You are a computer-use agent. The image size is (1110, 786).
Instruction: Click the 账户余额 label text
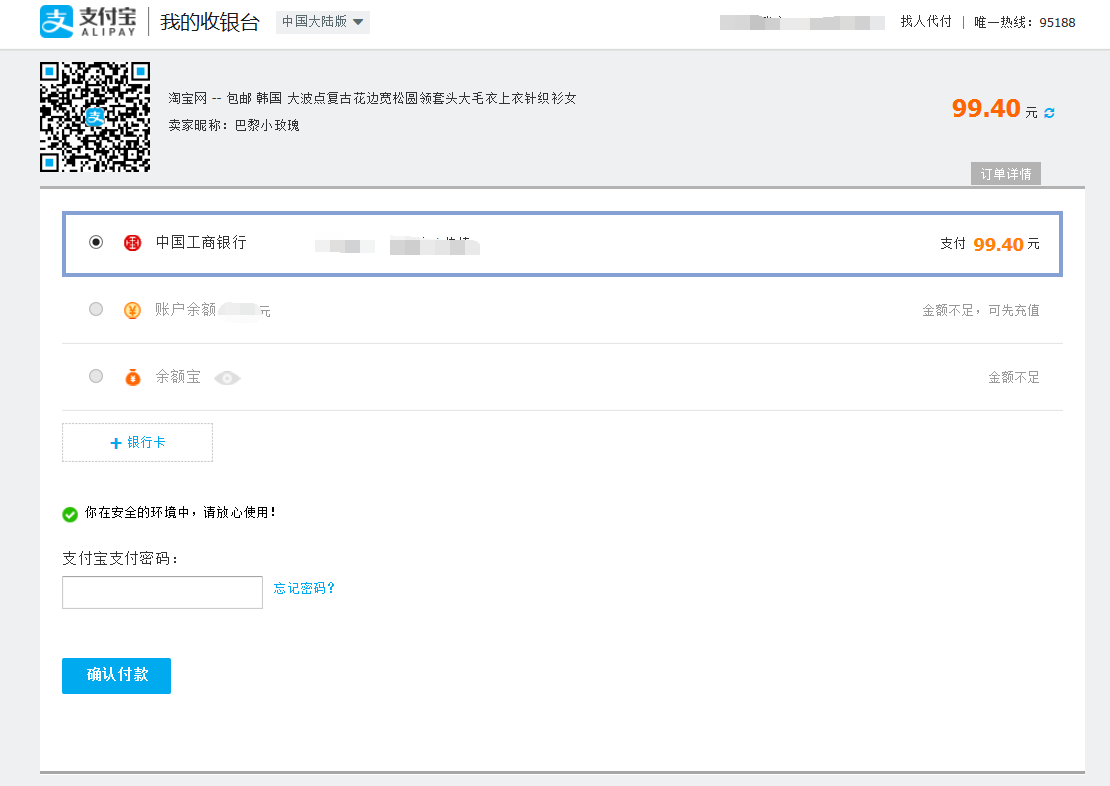(185, 309)
